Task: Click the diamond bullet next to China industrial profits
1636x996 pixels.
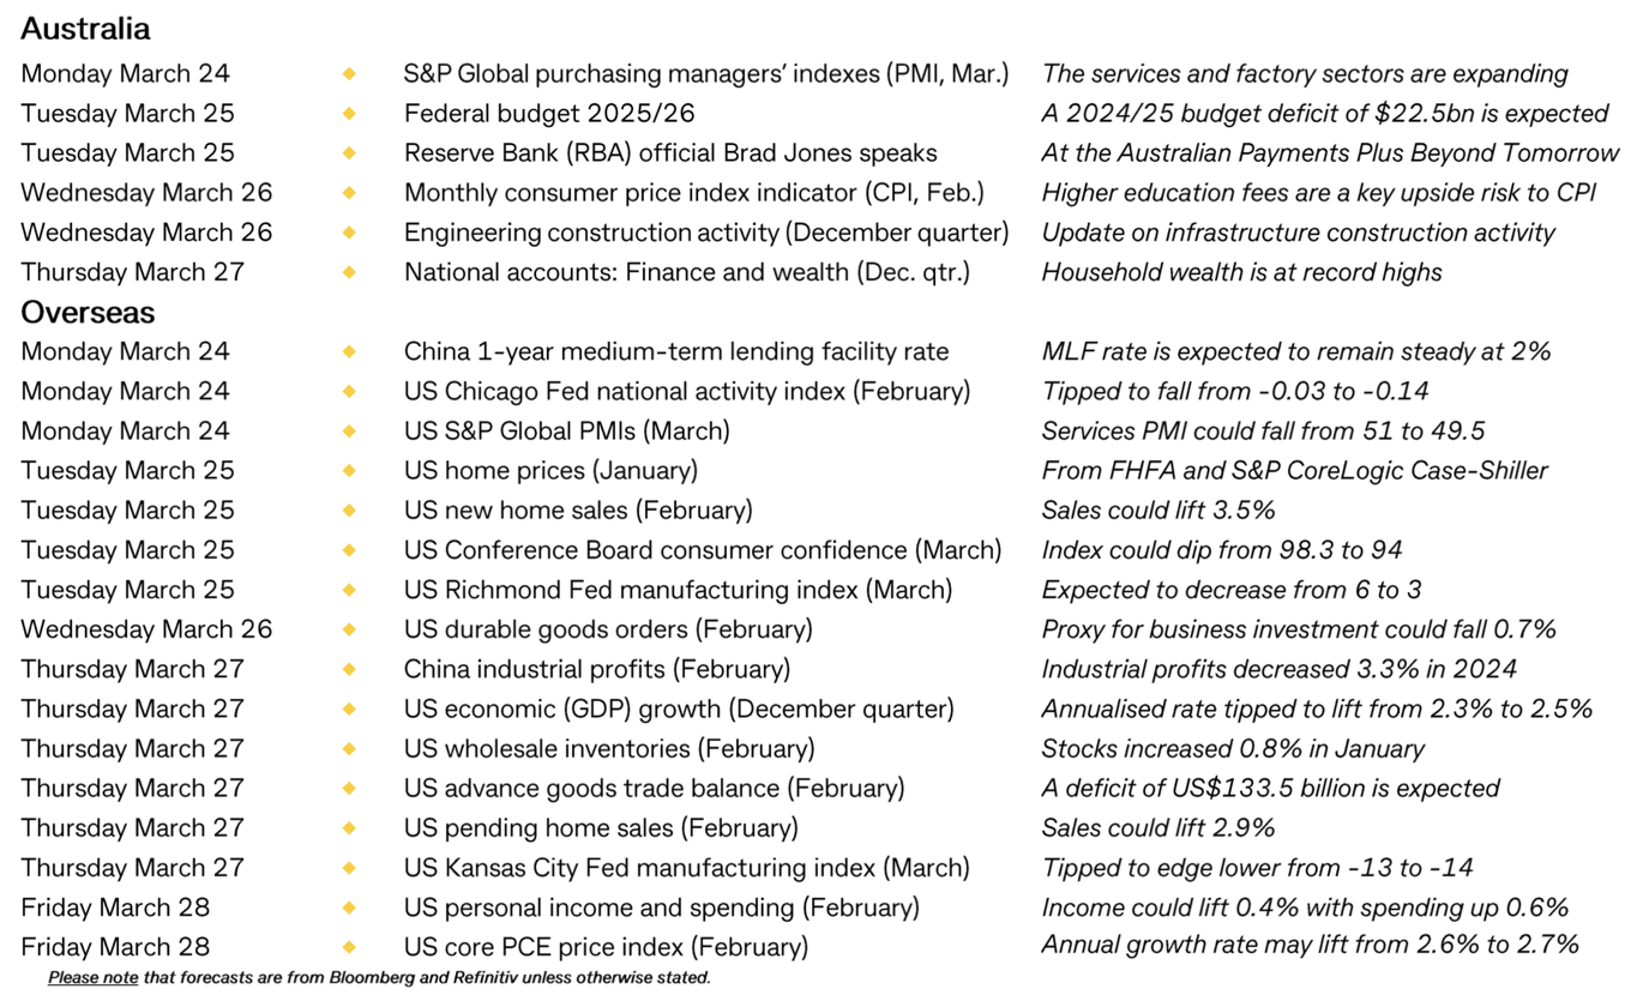Action: pos(349,670)
